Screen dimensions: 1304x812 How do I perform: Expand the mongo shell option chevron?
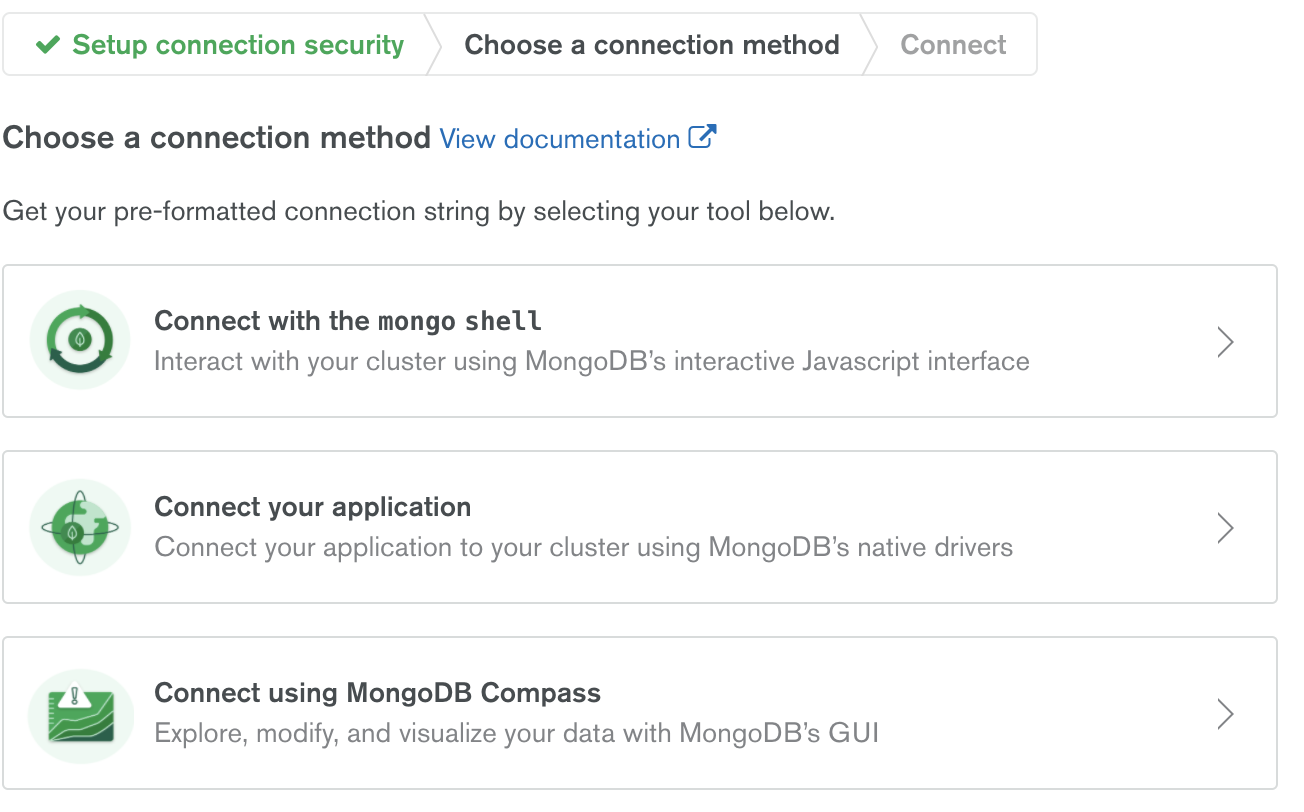[x=1225, y=342]
